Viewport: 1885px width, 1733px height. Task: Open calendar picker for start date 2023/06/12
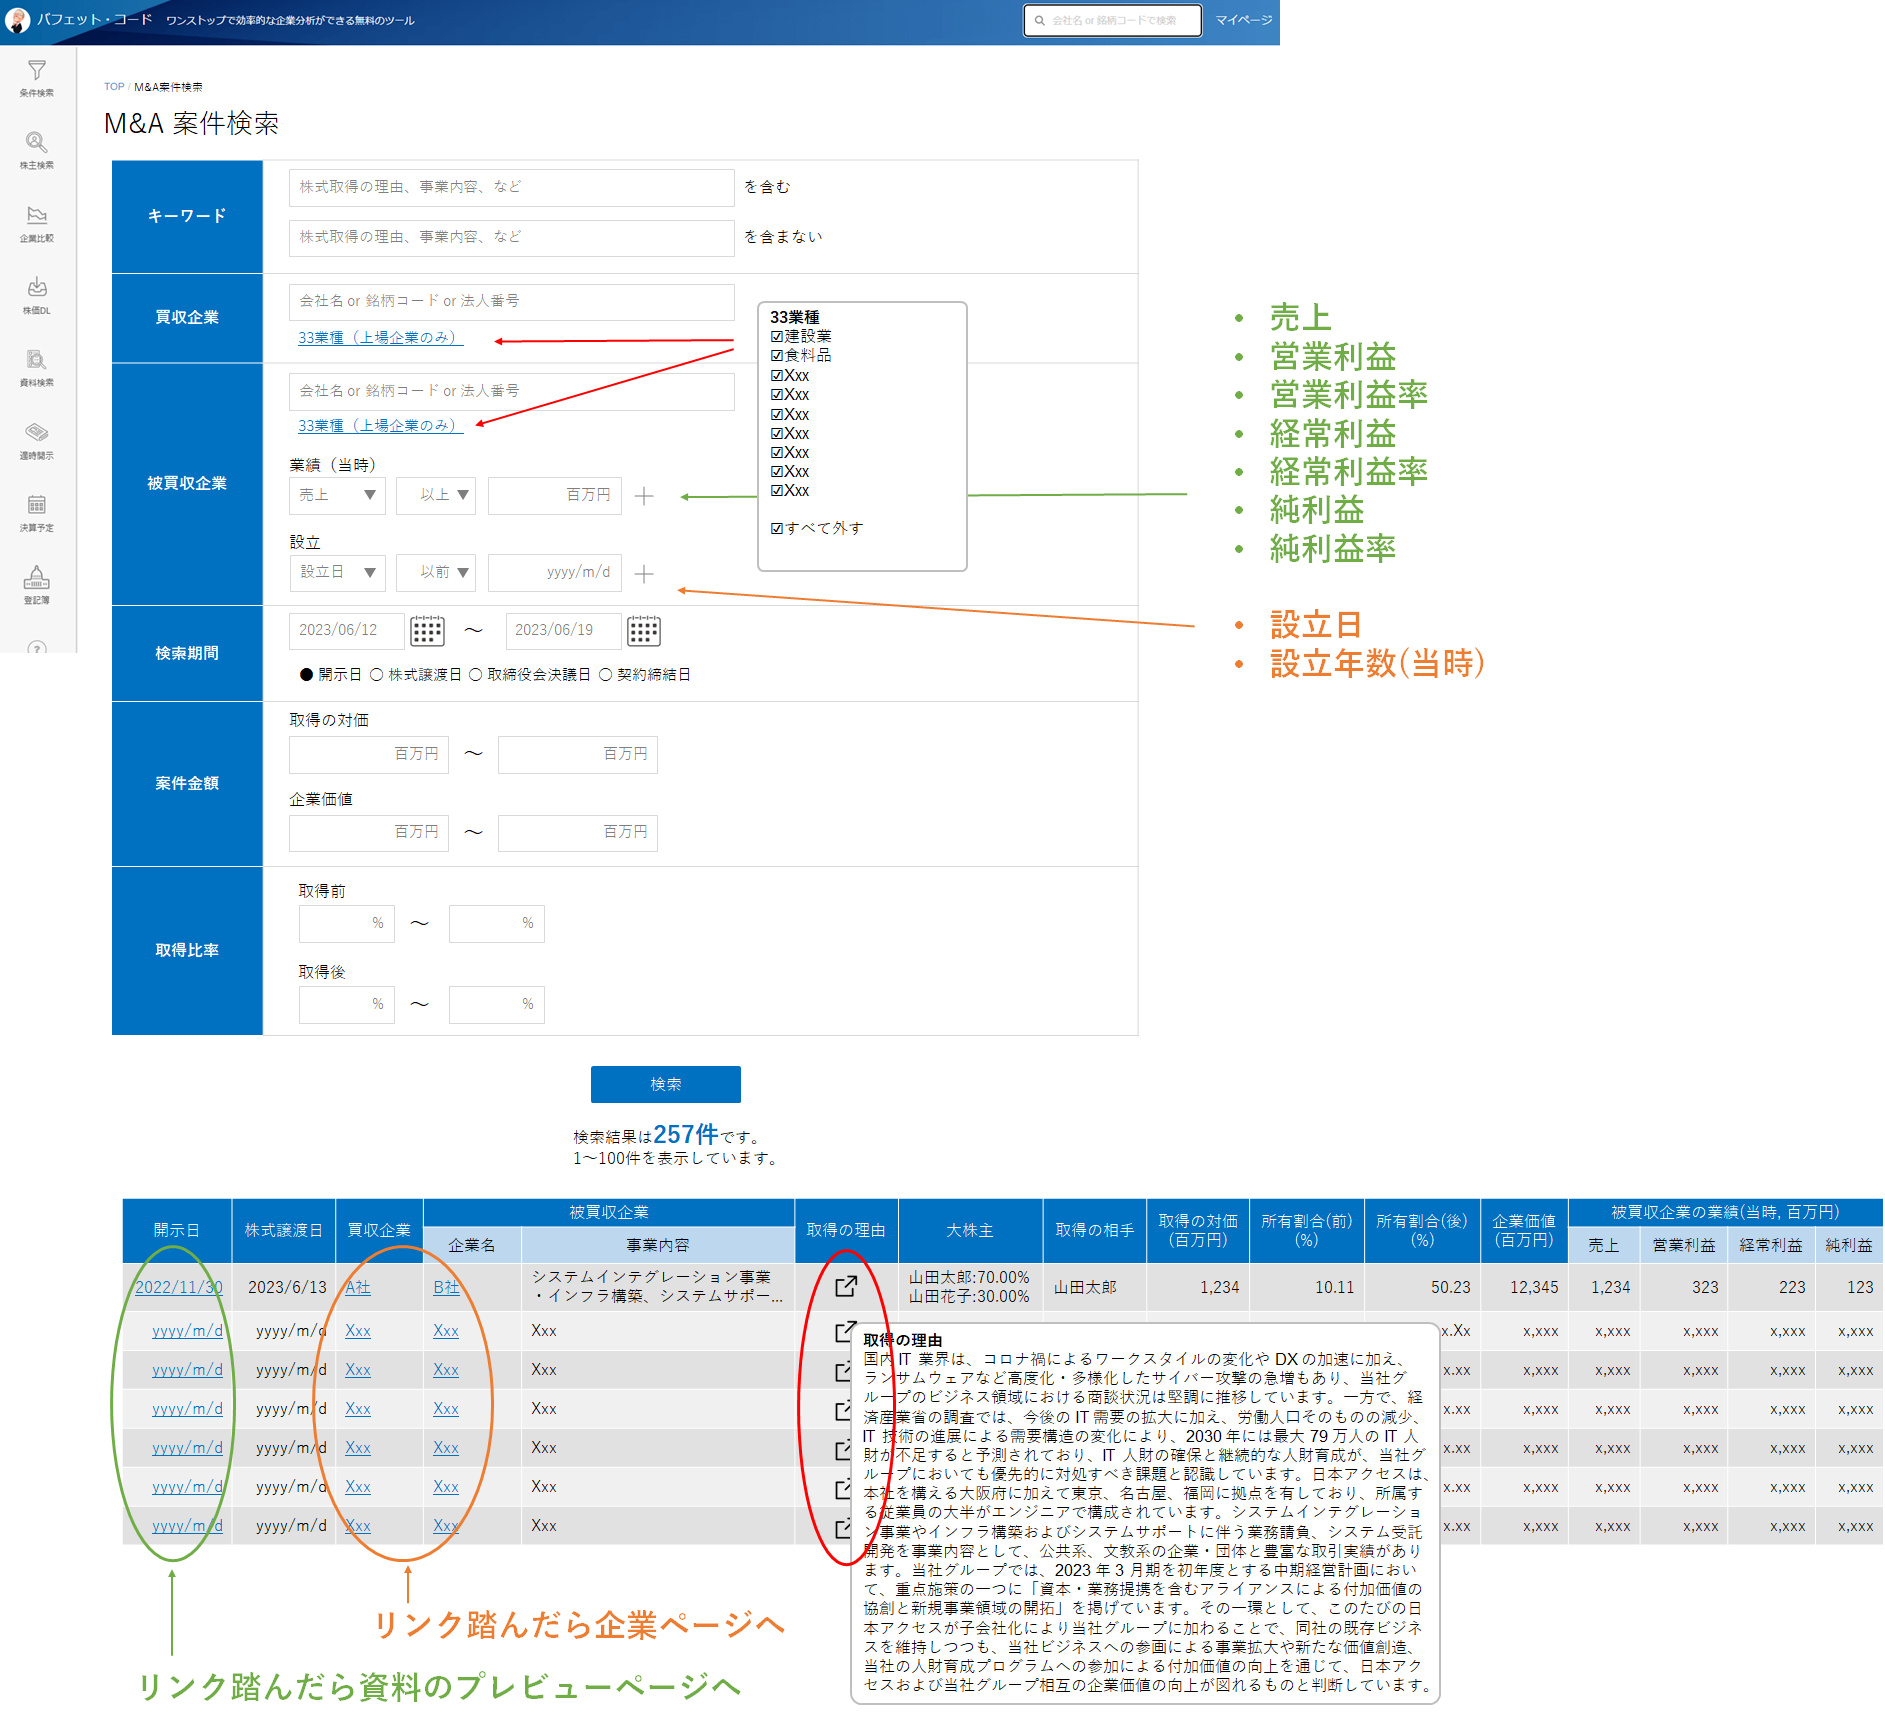427,631
